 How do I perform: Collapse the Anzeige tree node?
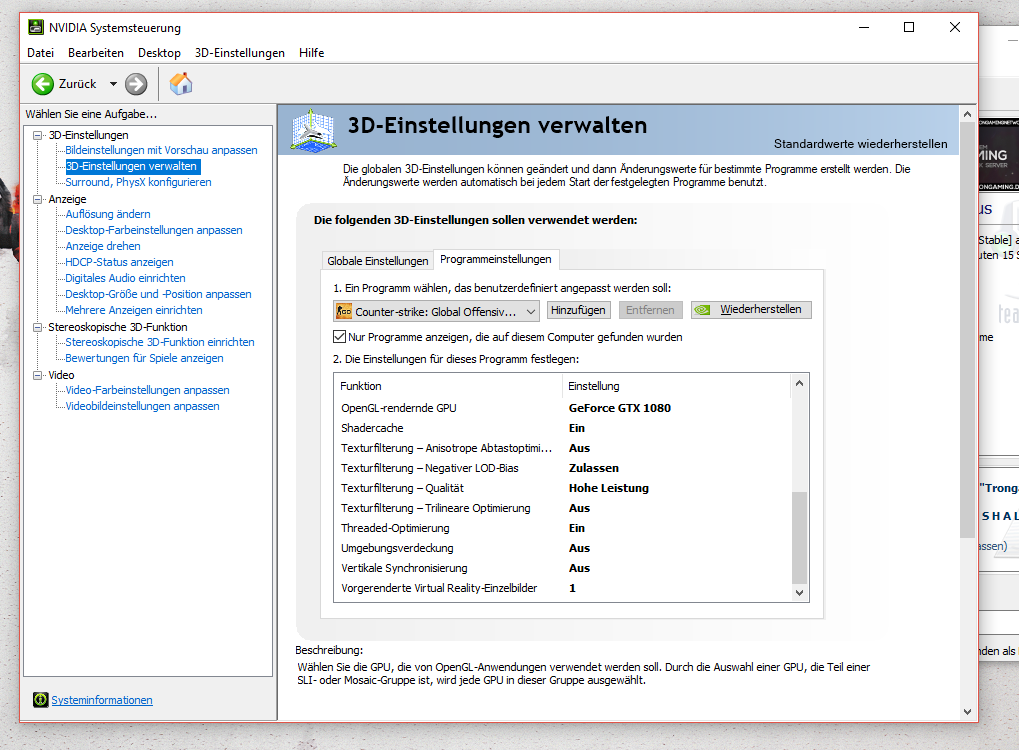(x=38, y=199)
